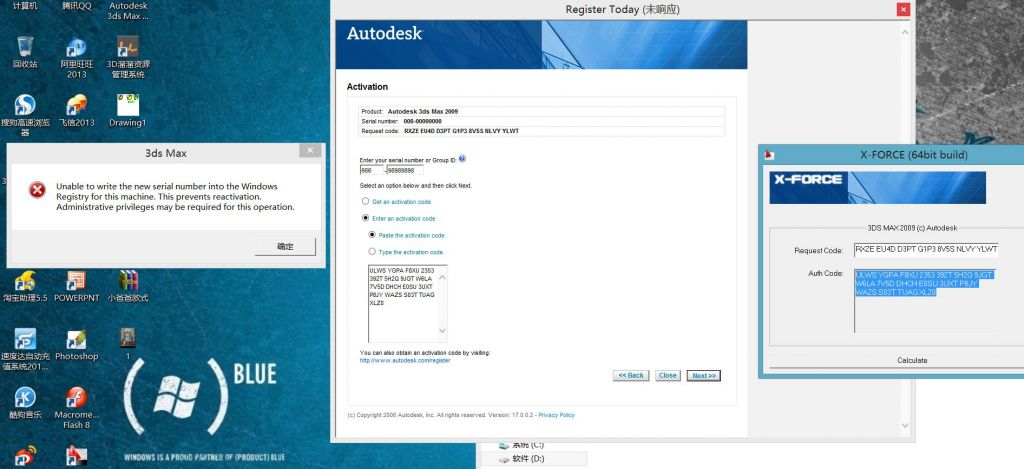Close the 3ds Max error dialog
1024x469 pixels.
coord(310,150)
